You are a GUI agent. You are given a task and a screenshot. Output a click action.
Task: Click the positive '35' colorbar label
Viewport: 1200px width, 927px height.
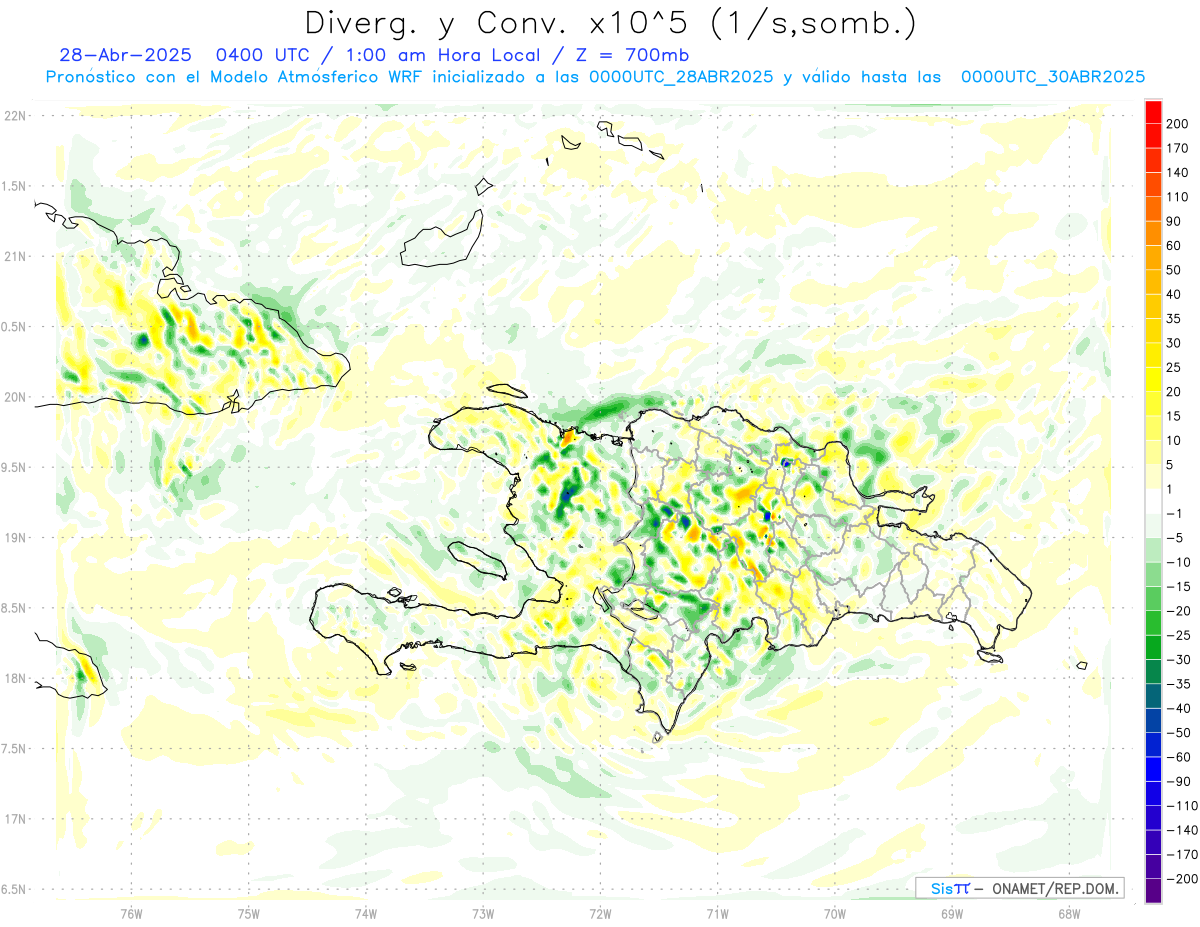1174,319
